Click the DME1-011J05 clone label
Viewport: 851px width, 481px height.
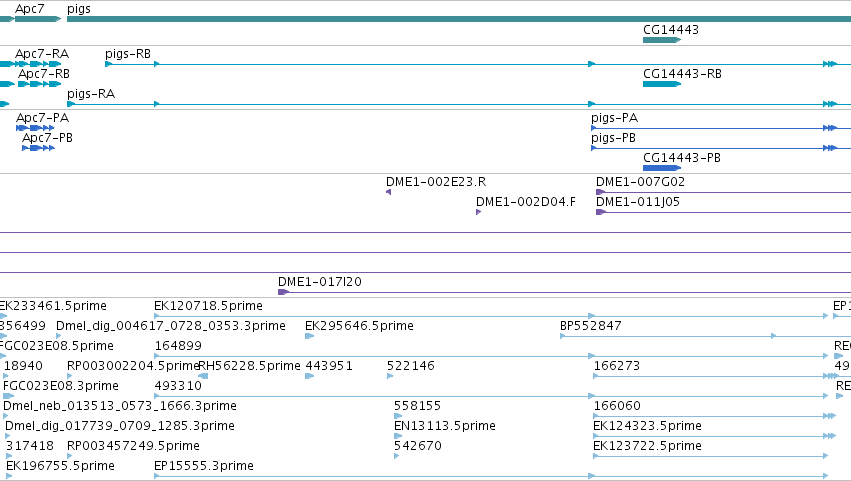coord(638,202)
